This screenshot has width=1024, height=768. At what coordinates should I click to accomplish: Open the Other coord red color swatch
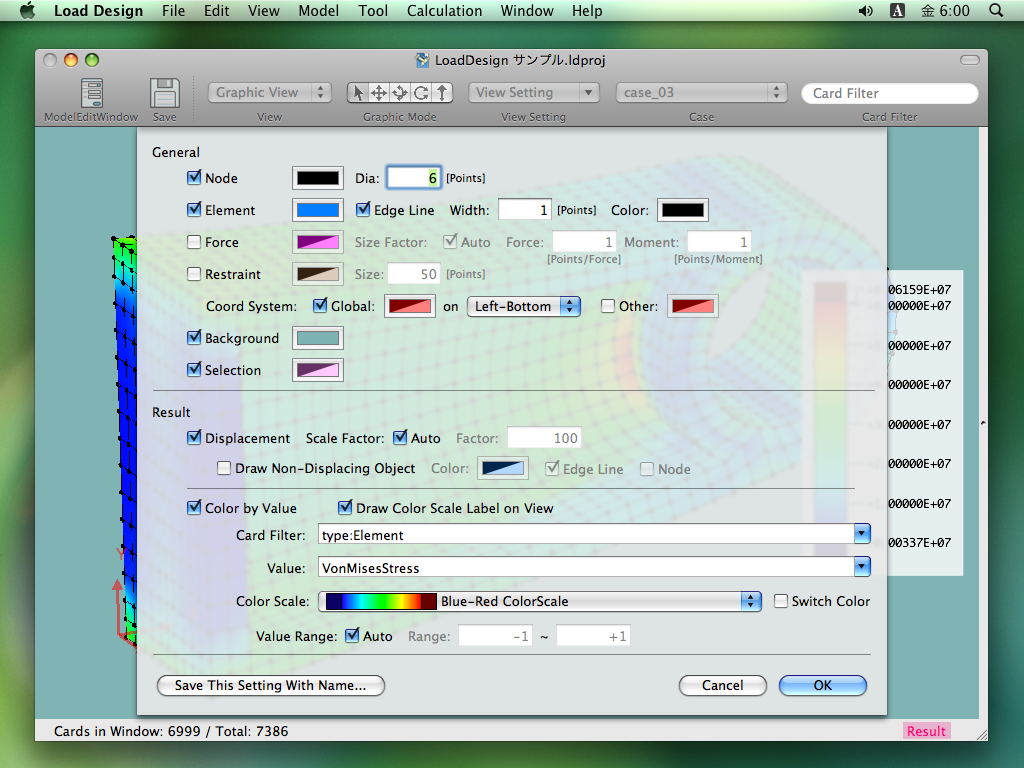click(693, 306)
